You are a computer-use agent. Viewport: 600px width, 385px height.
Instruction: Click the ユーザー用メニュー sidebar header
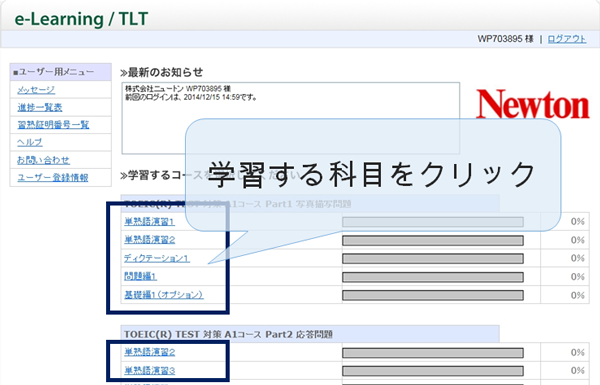tap(60, 72)
